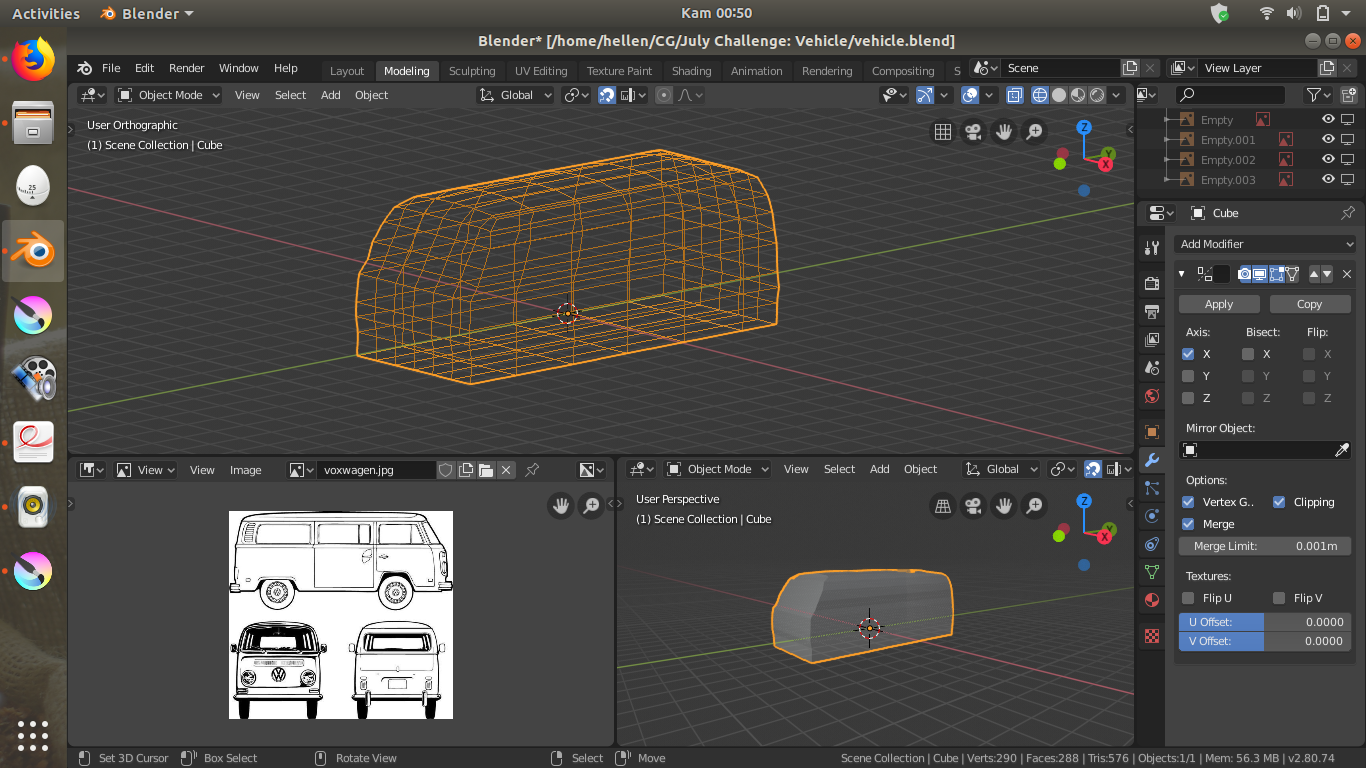Open Object Mode dropdown in top viewport
Image resolution: width=1366 pixels, height=768 pixels.
[x=169, y=95]
